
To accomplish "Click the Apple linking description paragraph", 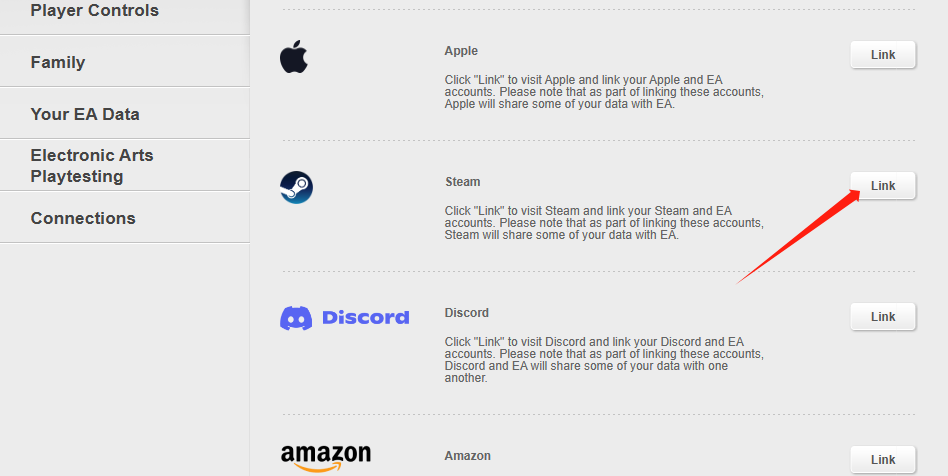I will tap(604, 91).
